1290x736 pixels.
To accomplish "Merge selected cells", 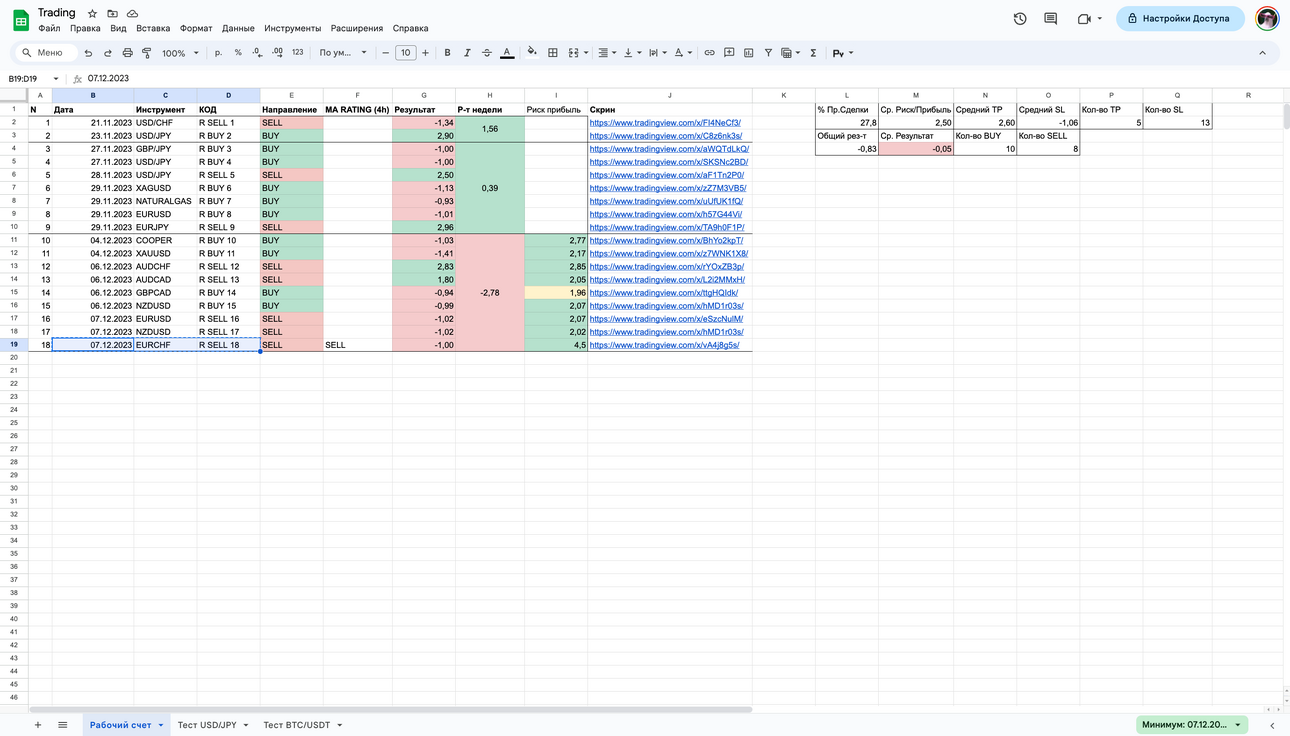I will tap(573, 53).
